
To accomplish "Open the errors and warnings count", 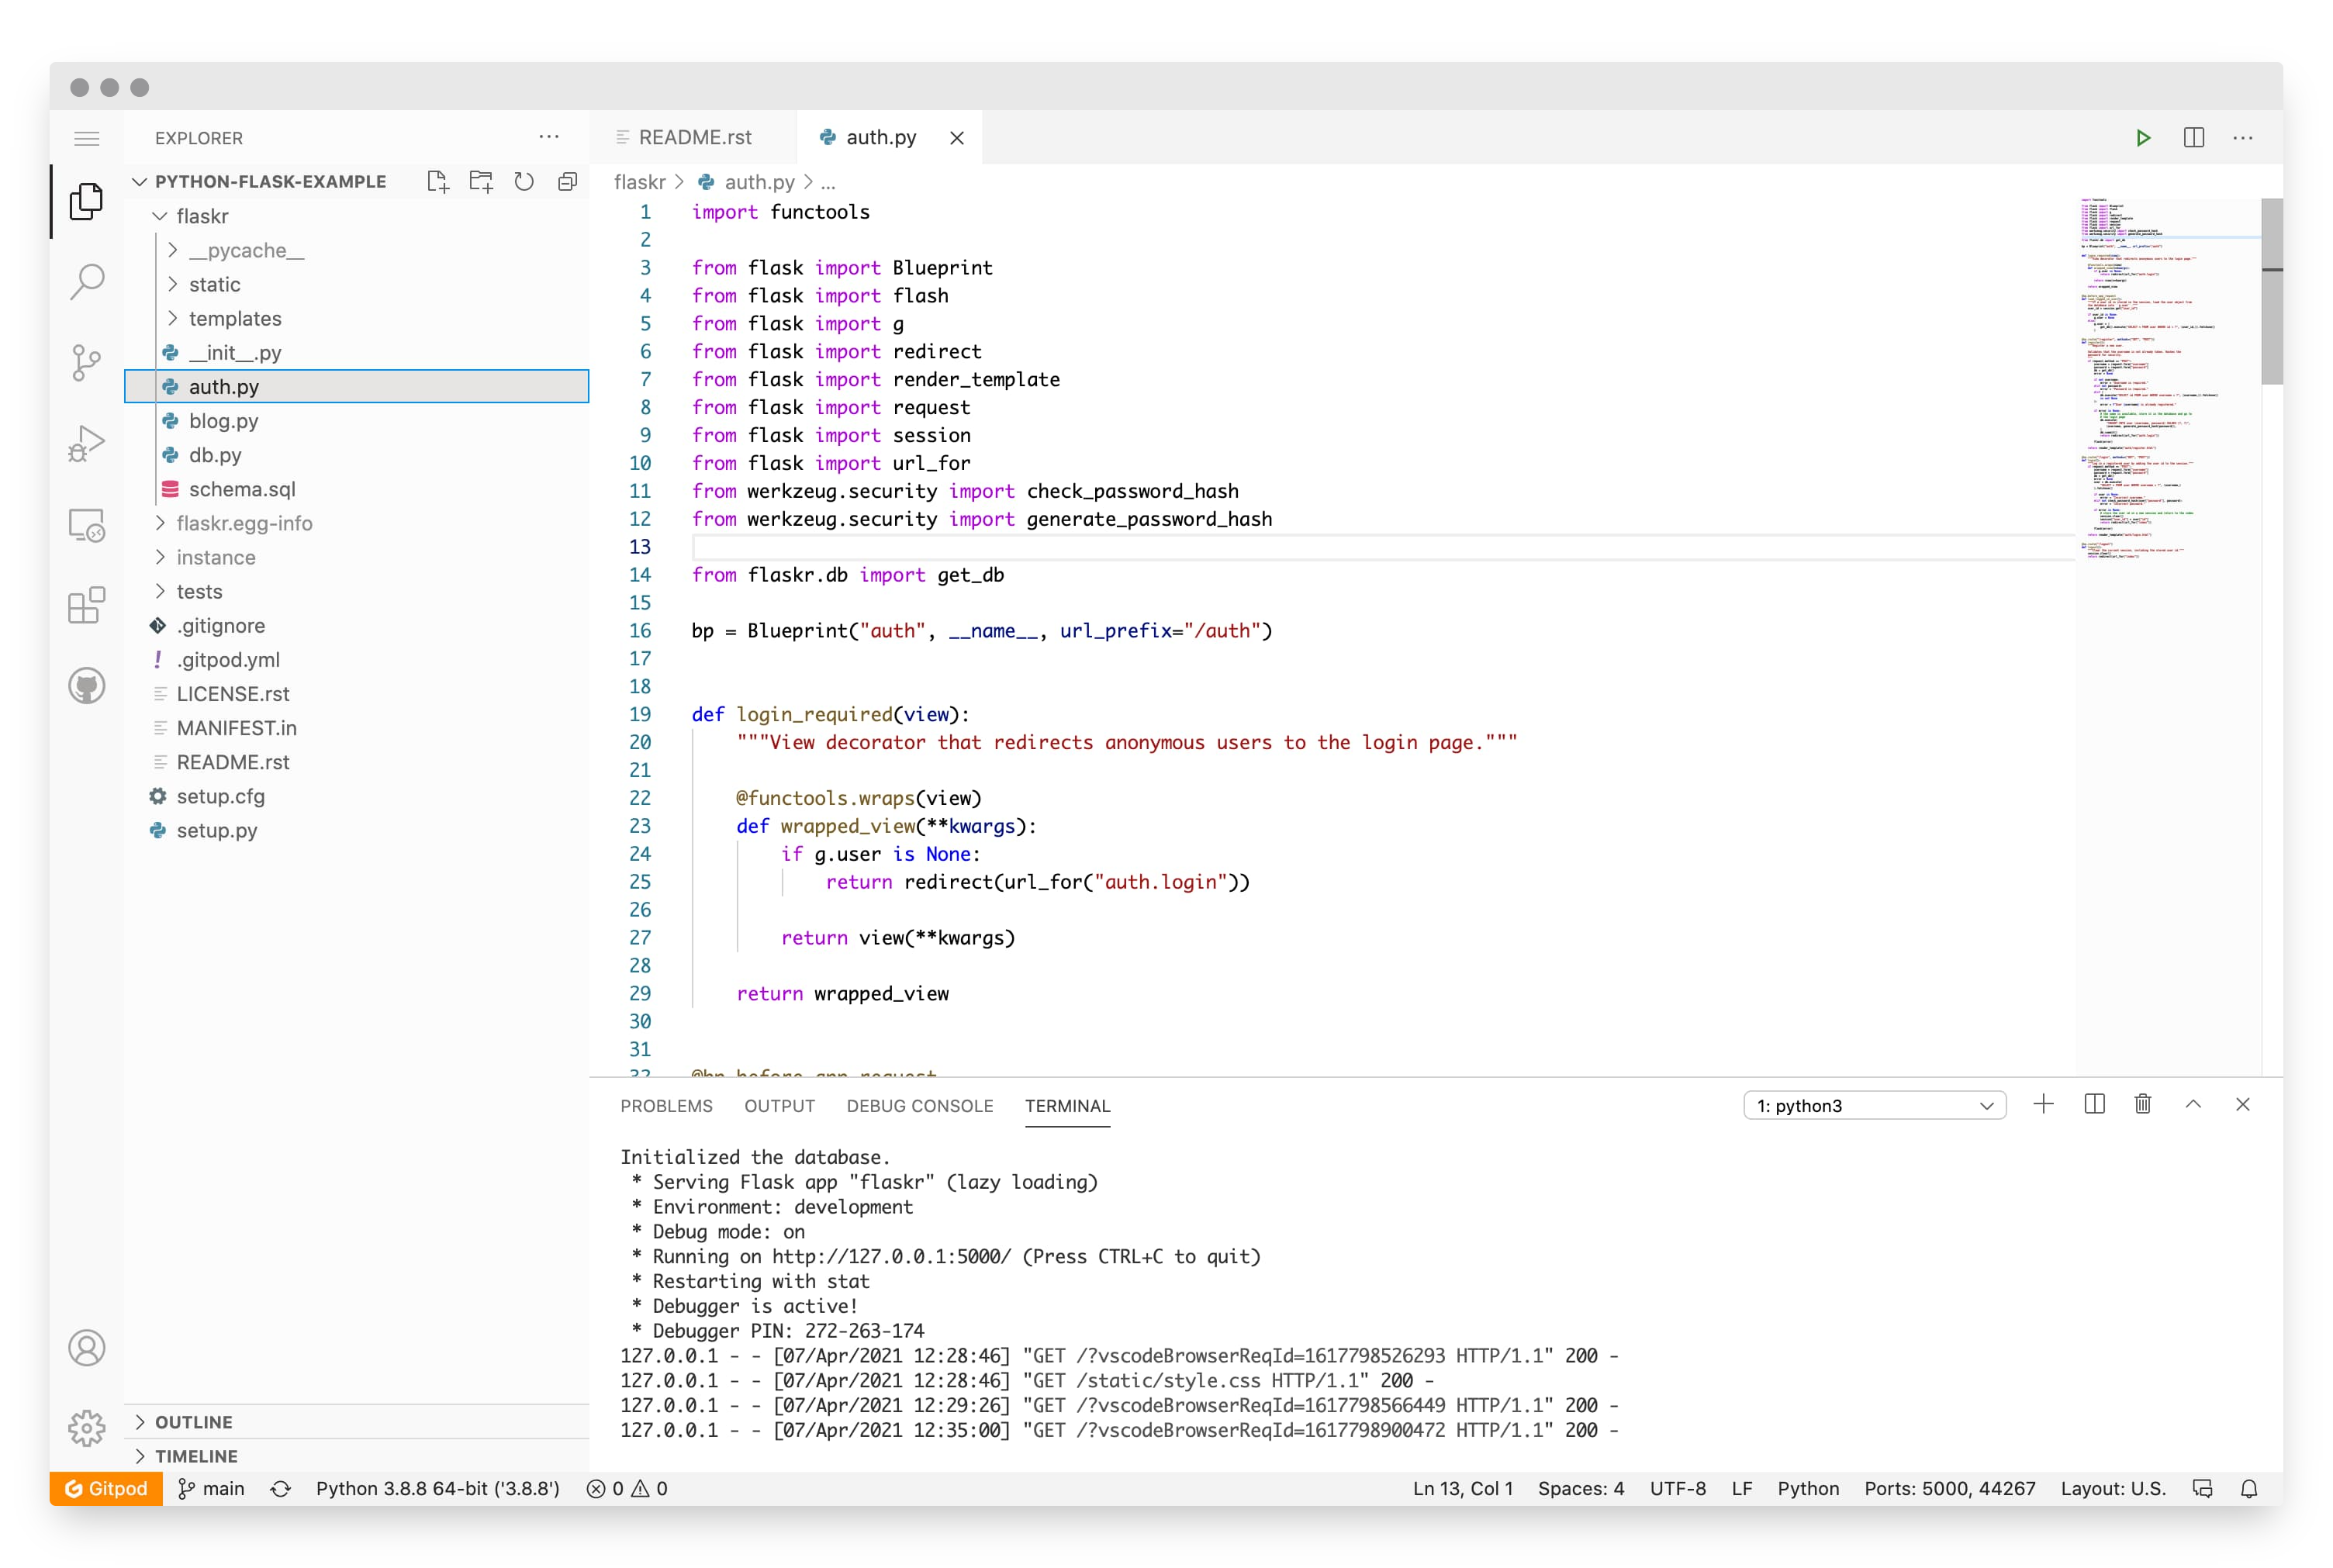I will click(x=627, y=1488).
